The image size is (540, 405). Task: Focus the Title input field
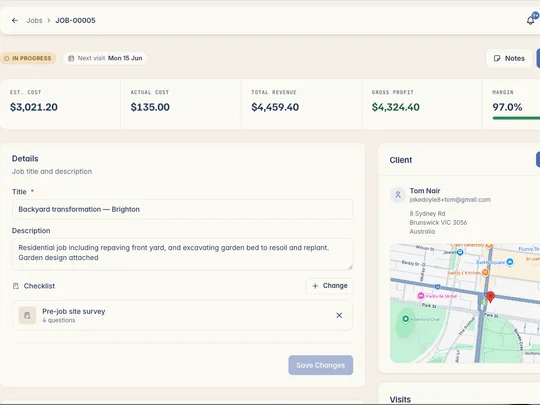click(x=183, y=209)
